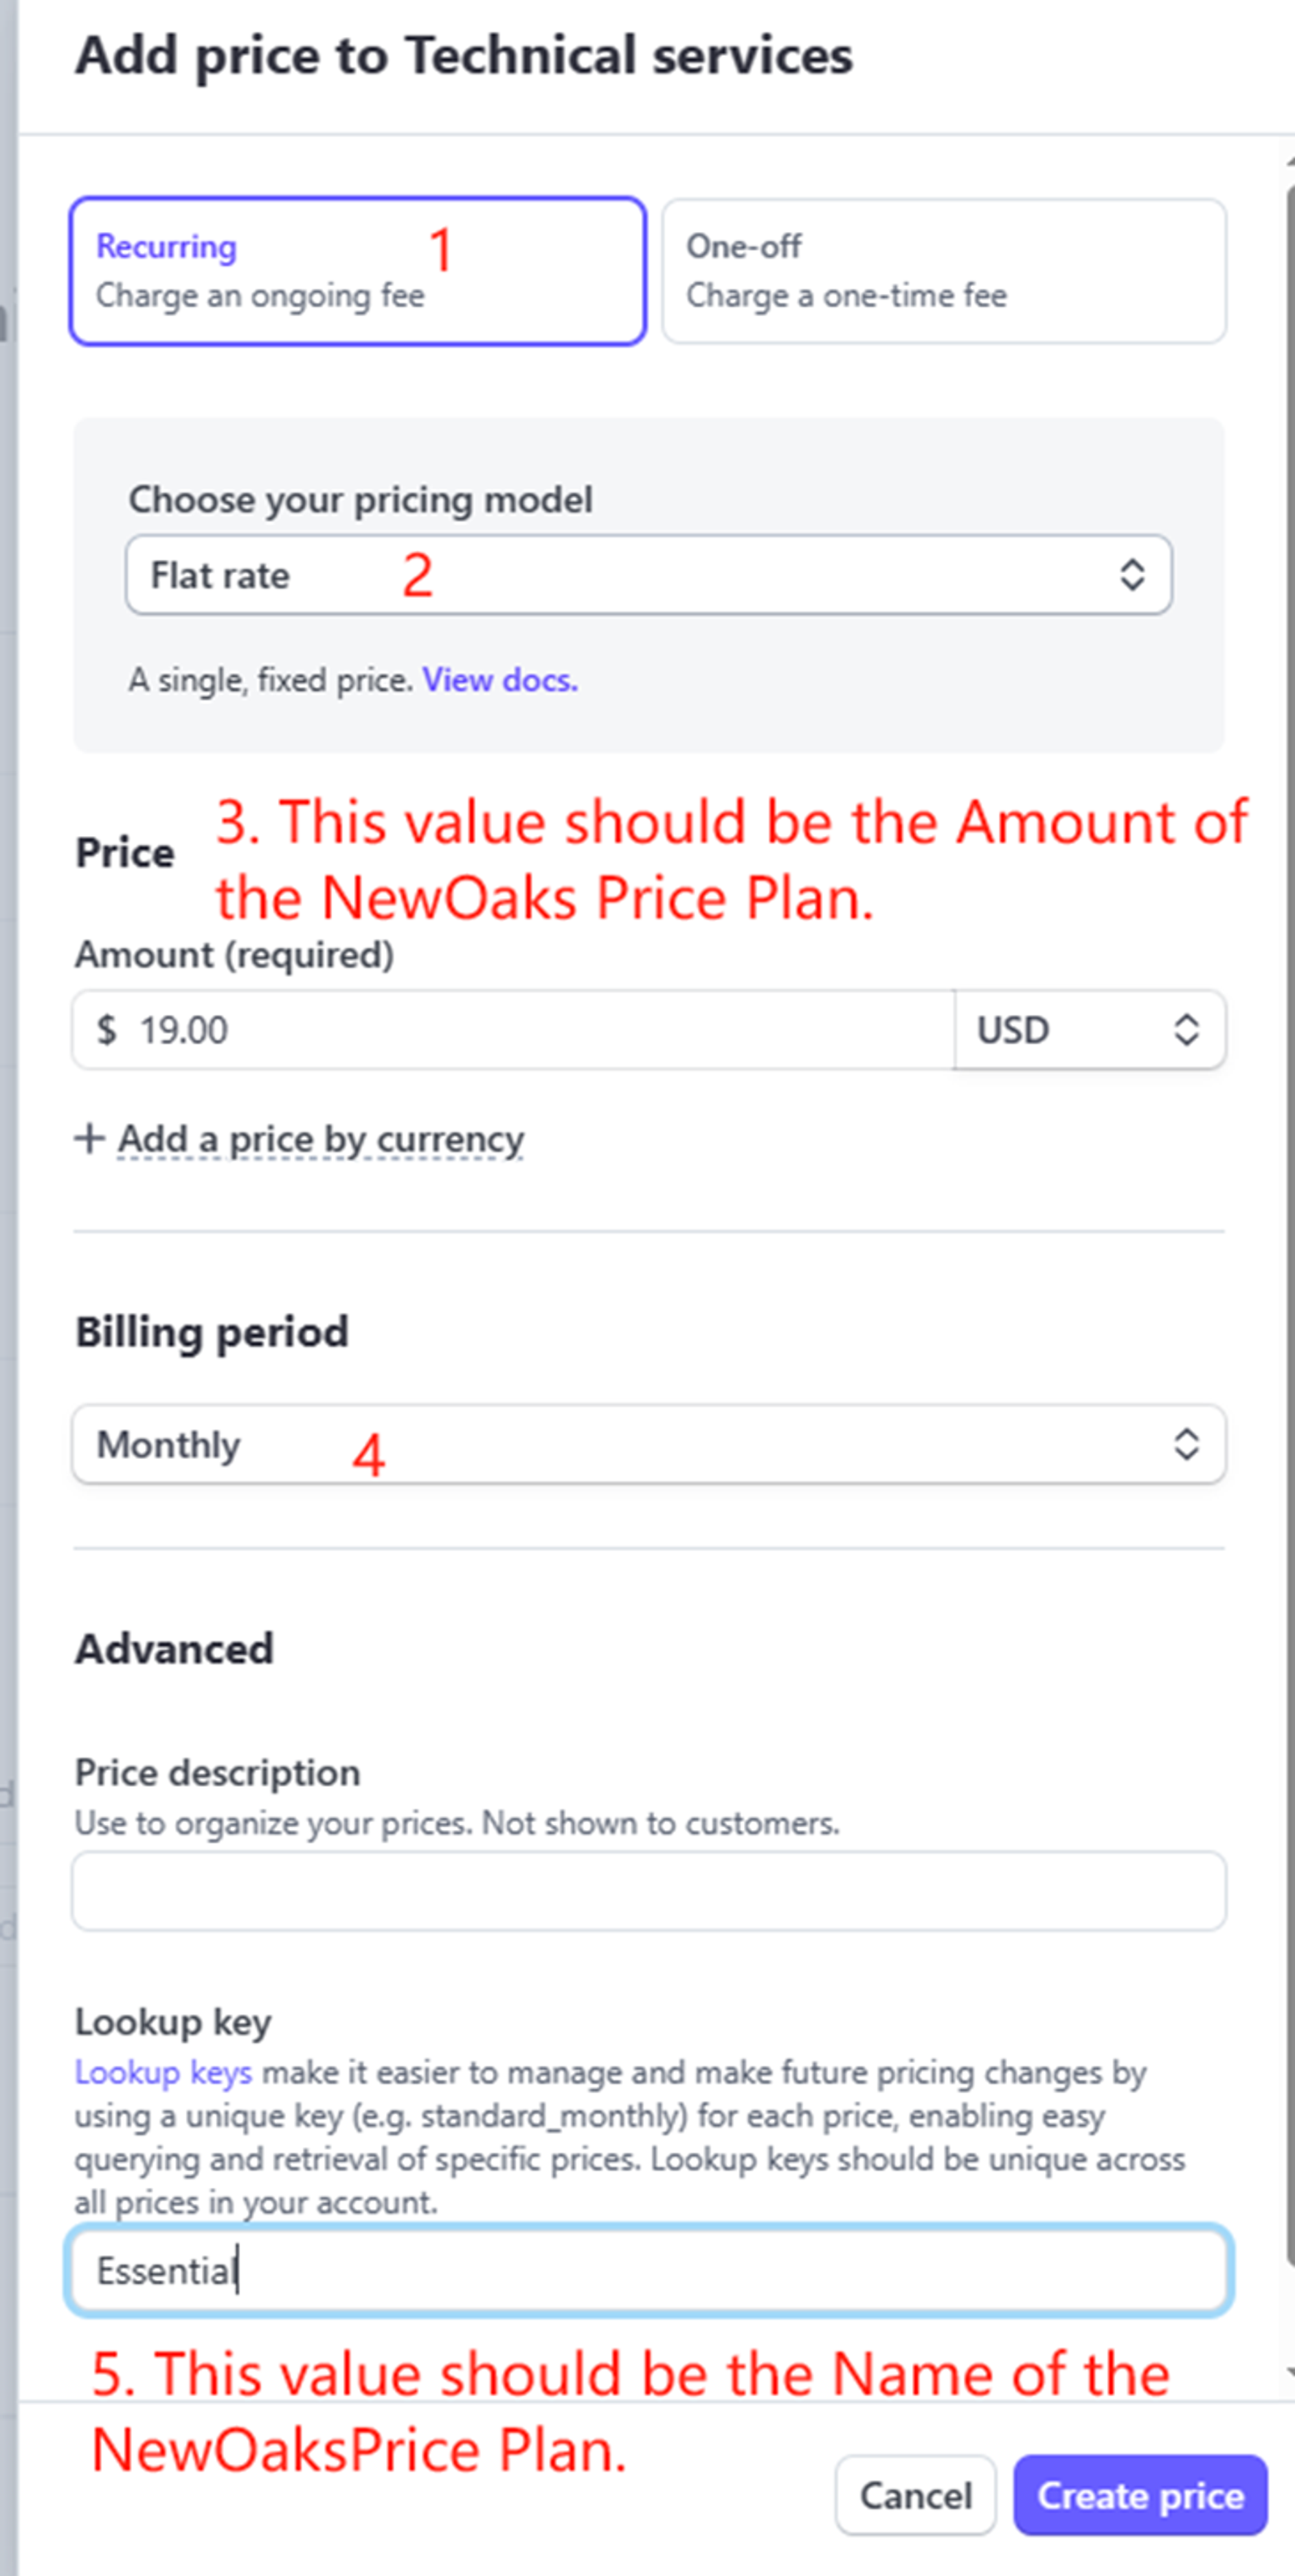This screenshot has height=2576, width=1295.
Task: Click the up-down arrows beside USD
Action: coord(1186,1030)
